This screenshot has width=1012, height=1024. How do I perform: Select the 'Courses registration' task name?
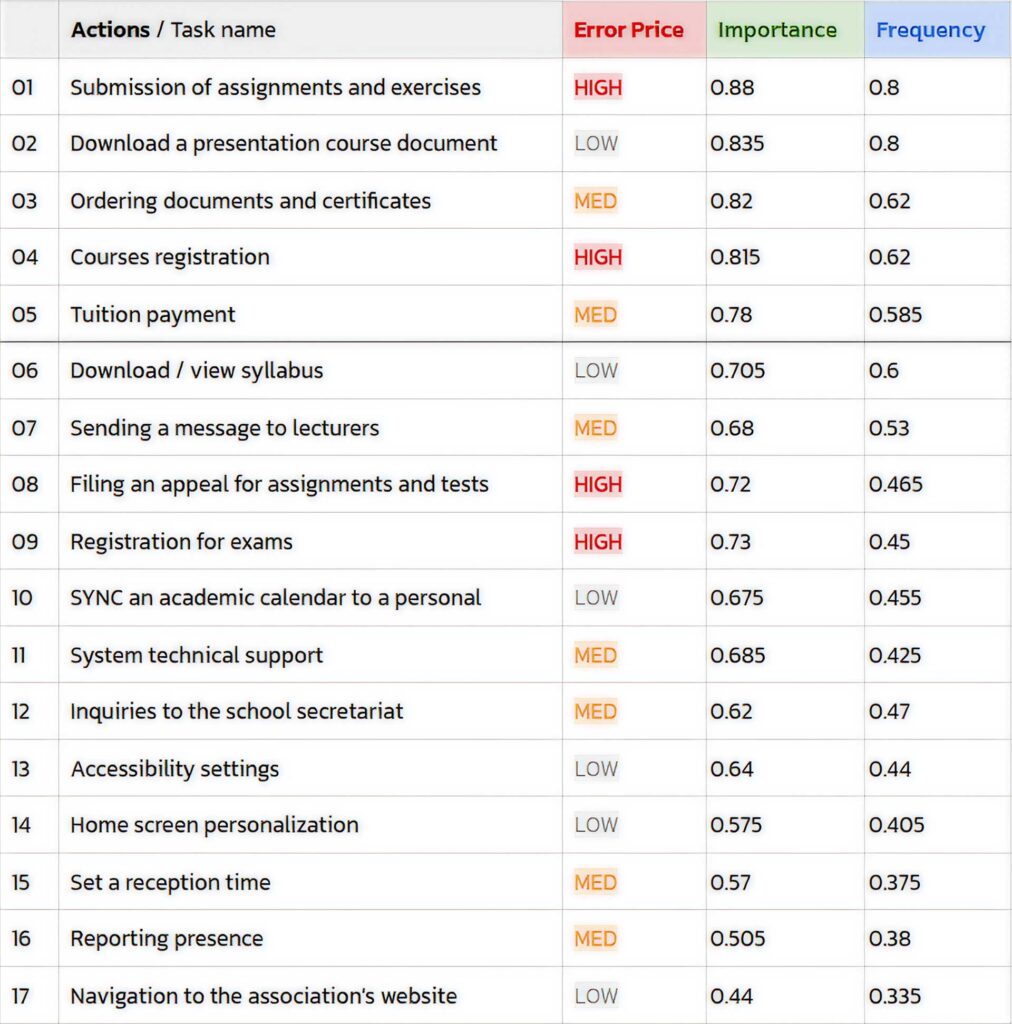tap(170, 257)
